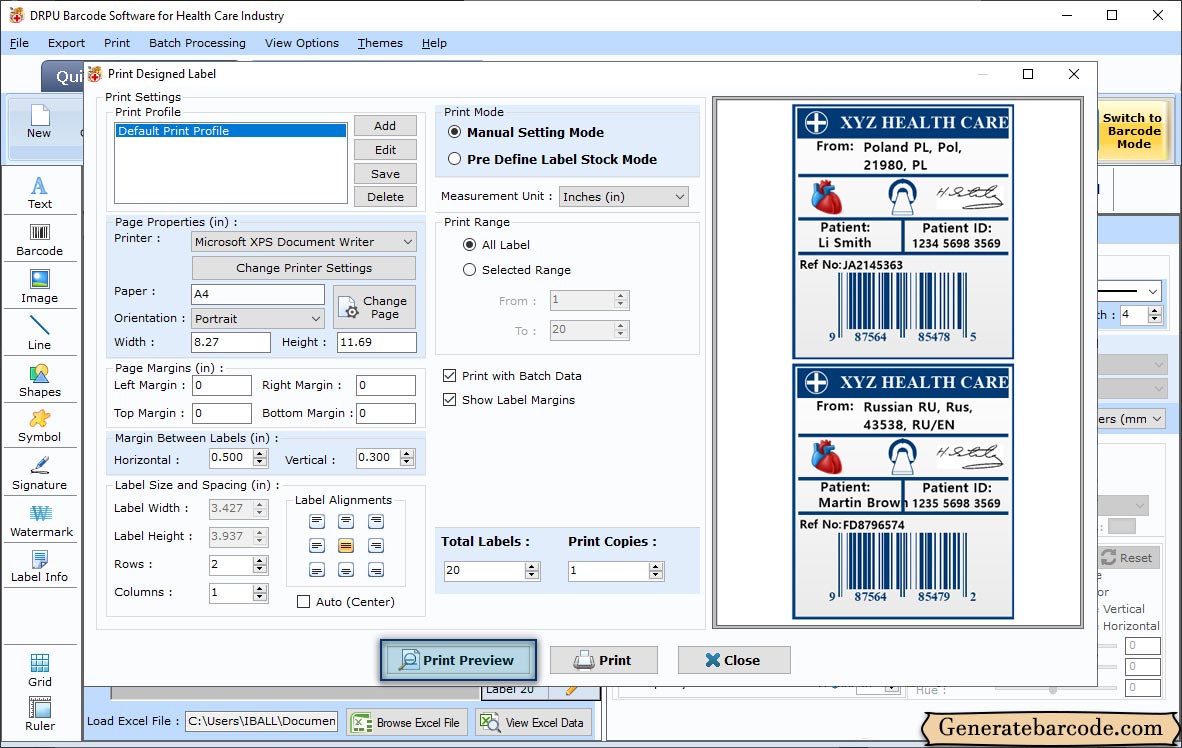Choose the Image tool in sidebar
1182x748 pixels.
[39, 287]
